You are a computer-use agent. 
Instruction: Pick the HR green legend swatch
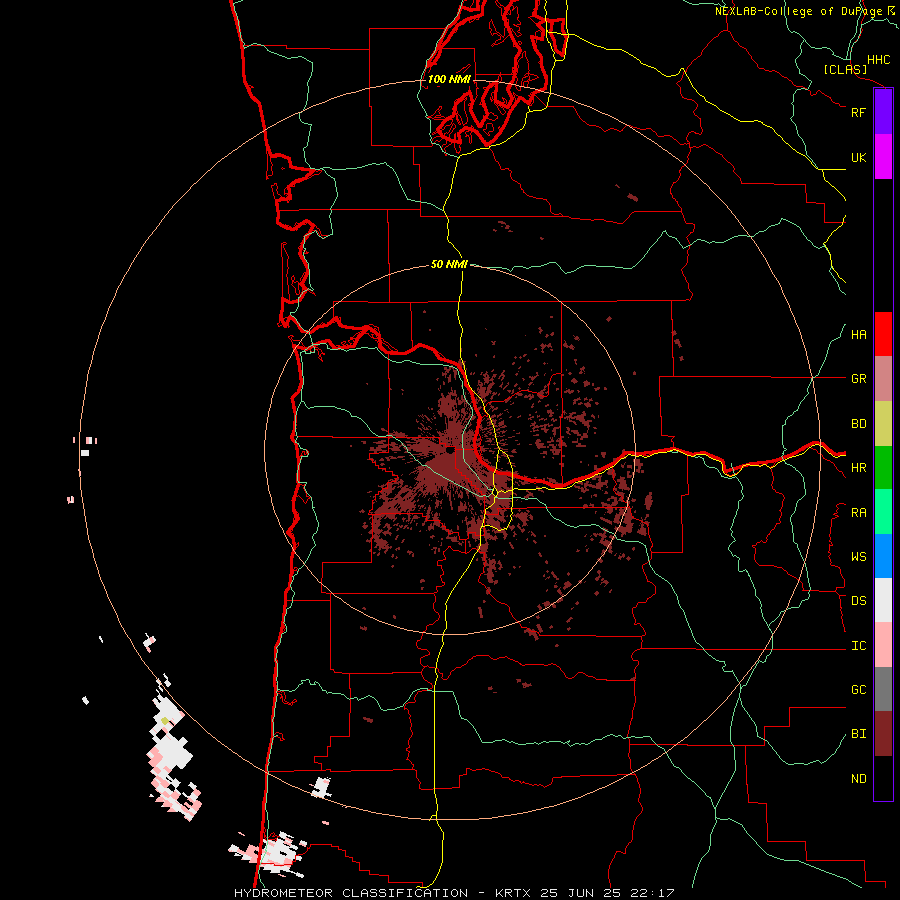click(x=883, y=468)
